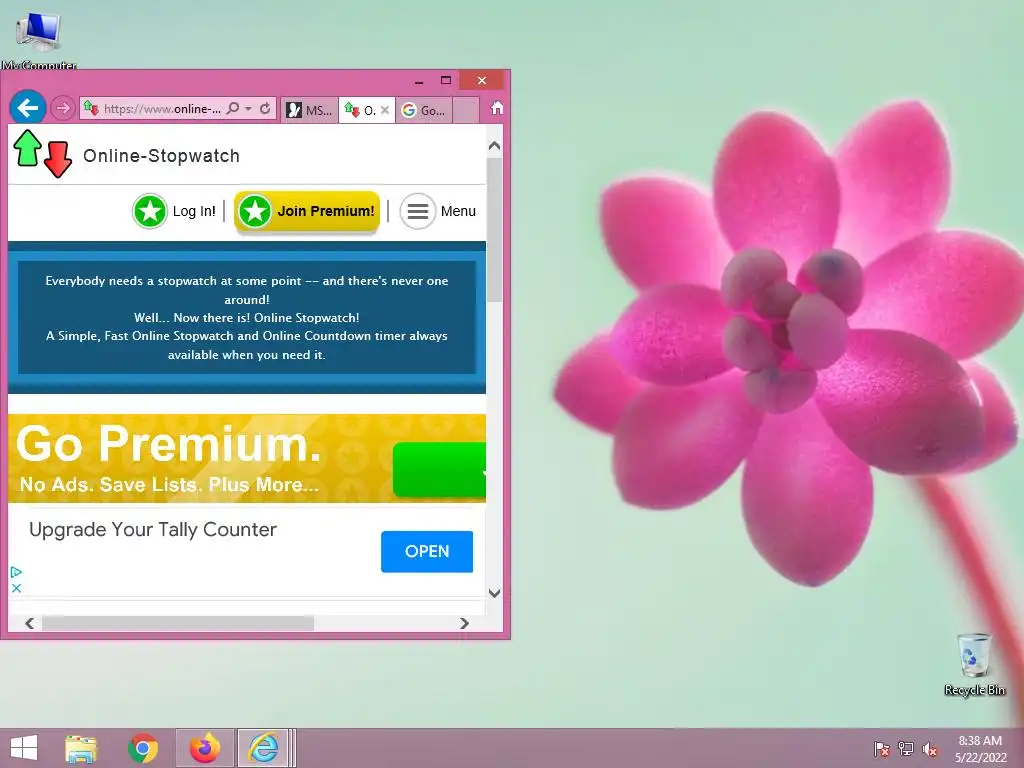Click the vertical scrollbar thumb
The height and width of the screenshot is (768, 1024).
coord(494,229)
